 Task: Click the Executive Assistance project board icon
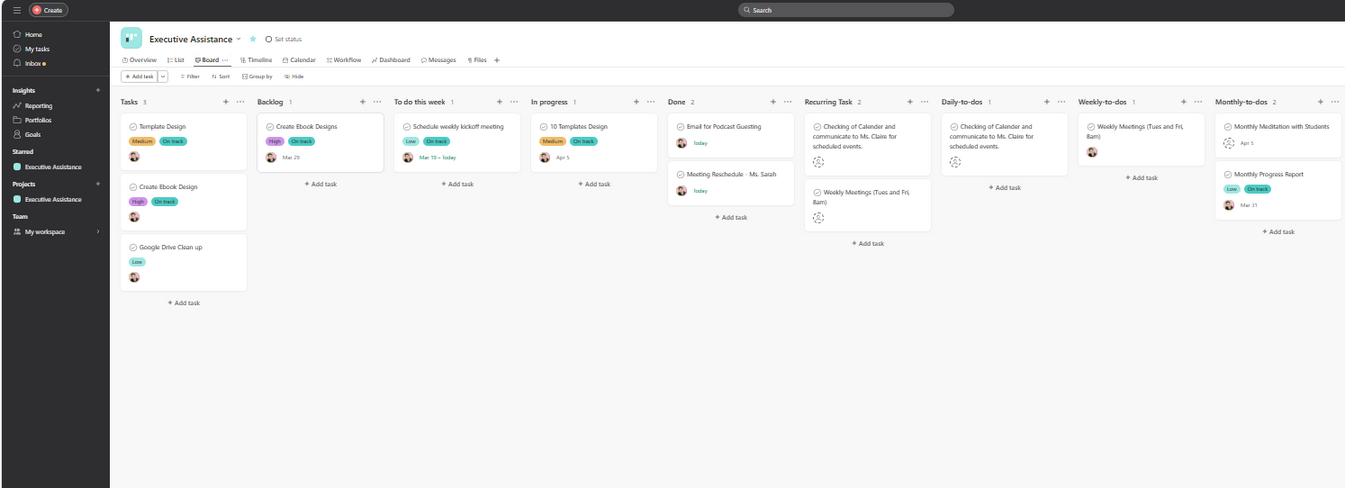coord(131,38)
